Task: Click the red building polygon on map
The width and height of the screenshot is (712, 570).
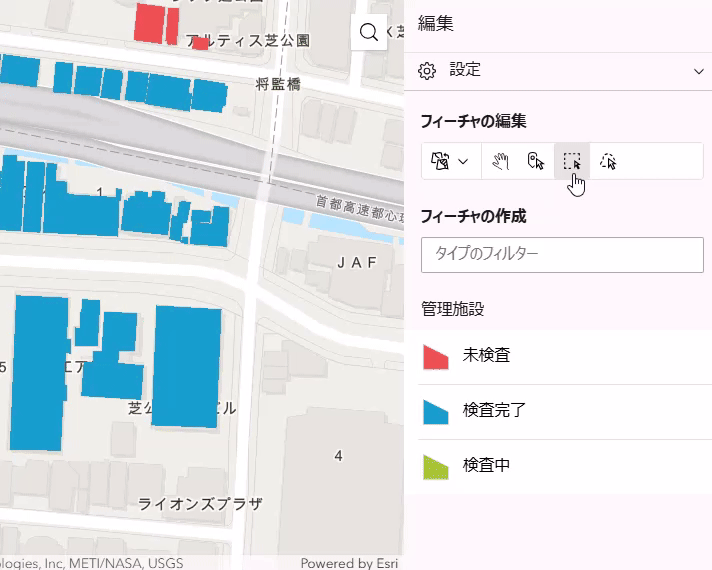Action: [149, 23]
